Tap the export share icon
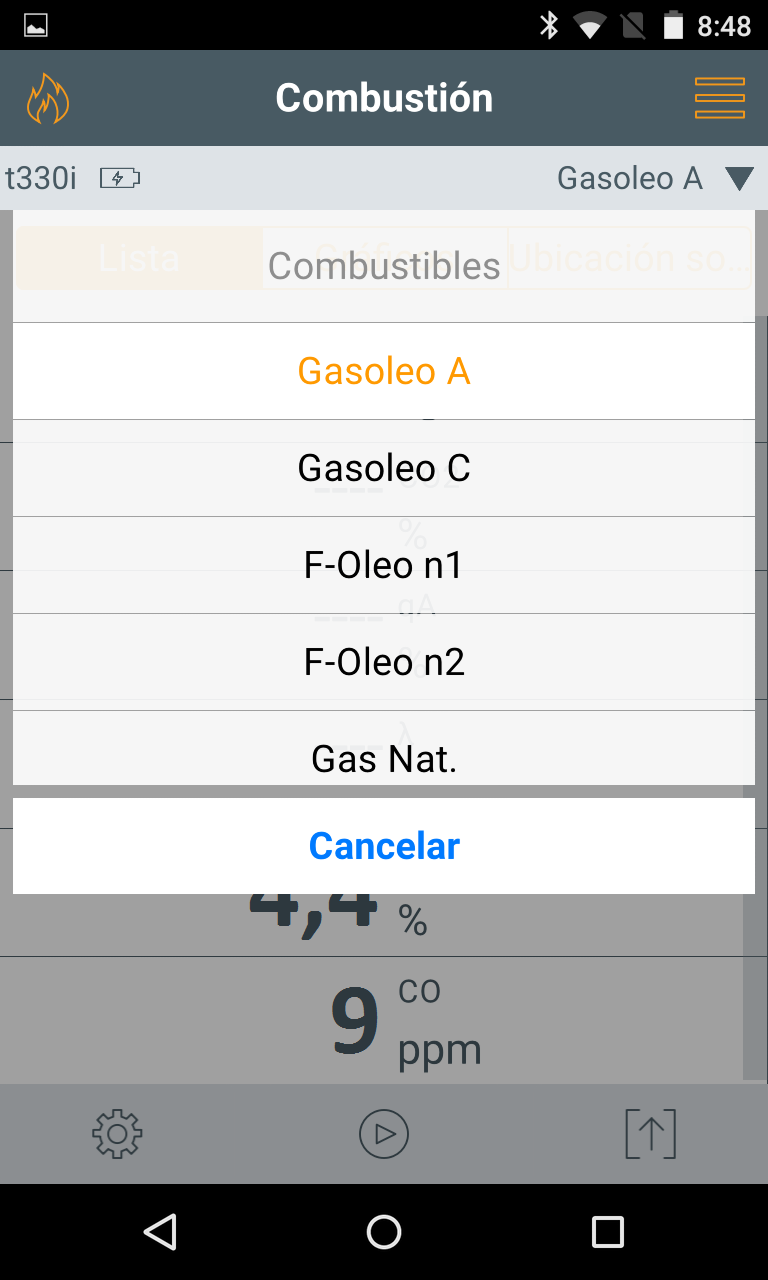 pos(650,1133)
